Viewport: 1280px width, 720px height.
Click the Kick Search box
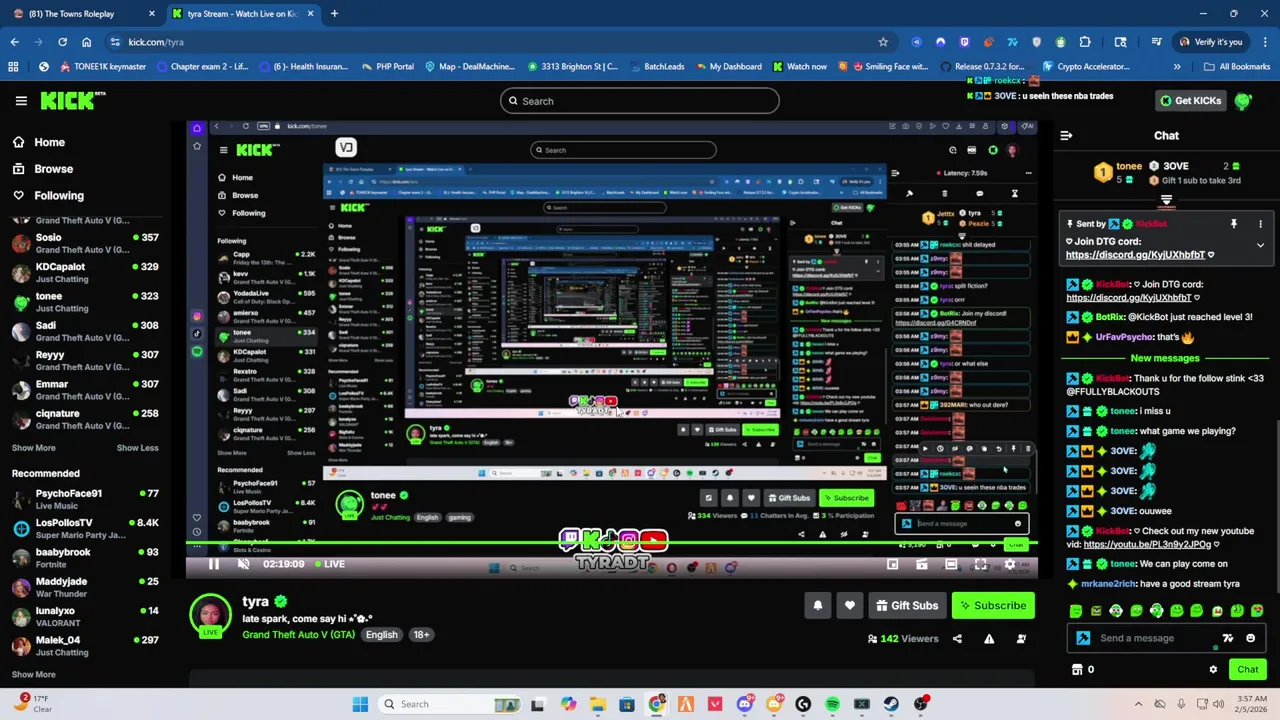click(640, 101)
